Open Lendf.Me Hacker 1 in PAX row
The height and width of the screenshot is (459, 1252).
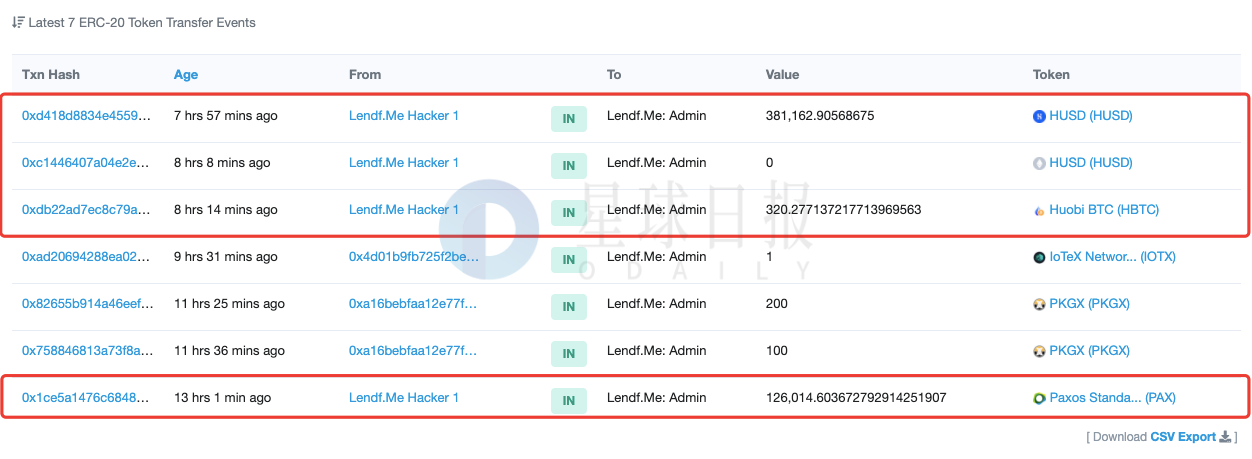(x=404, y=398)
